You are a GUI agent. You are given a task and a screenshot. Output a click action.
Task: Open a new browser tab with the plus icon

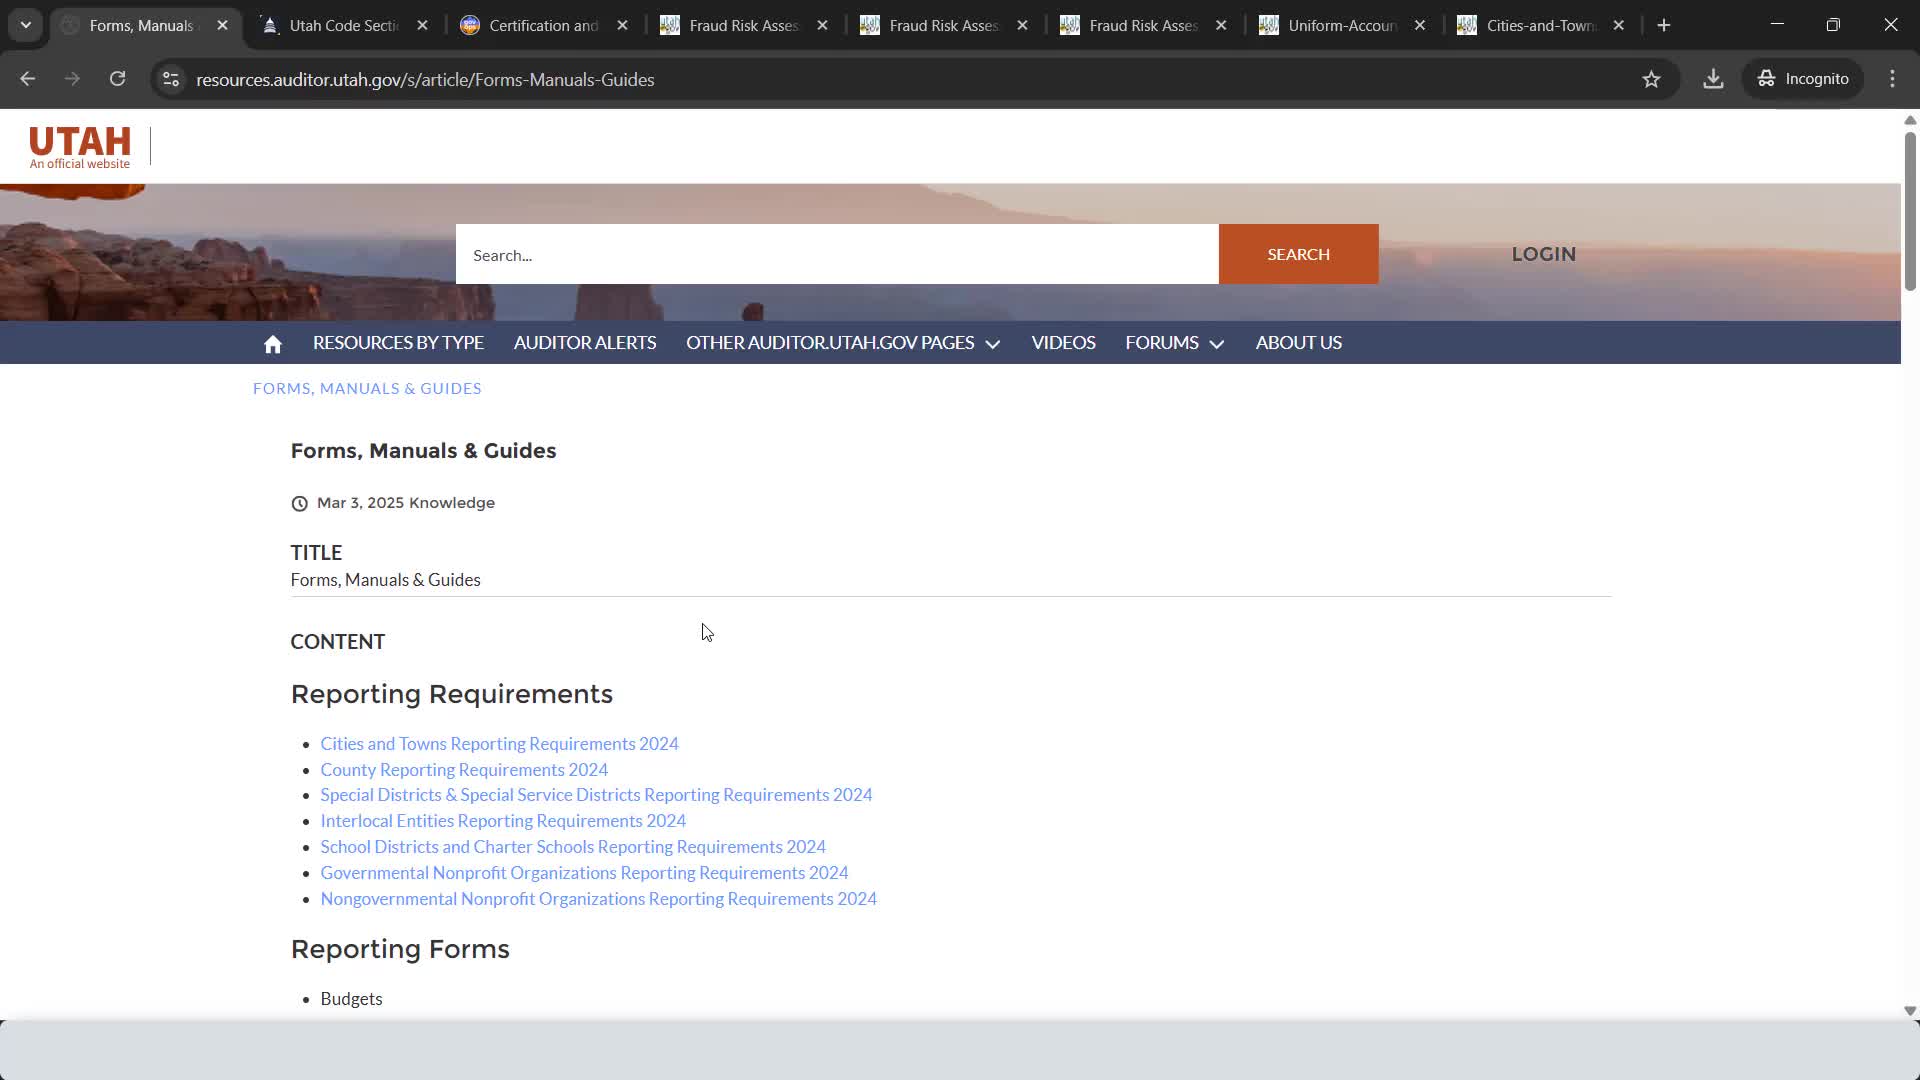1664,25
